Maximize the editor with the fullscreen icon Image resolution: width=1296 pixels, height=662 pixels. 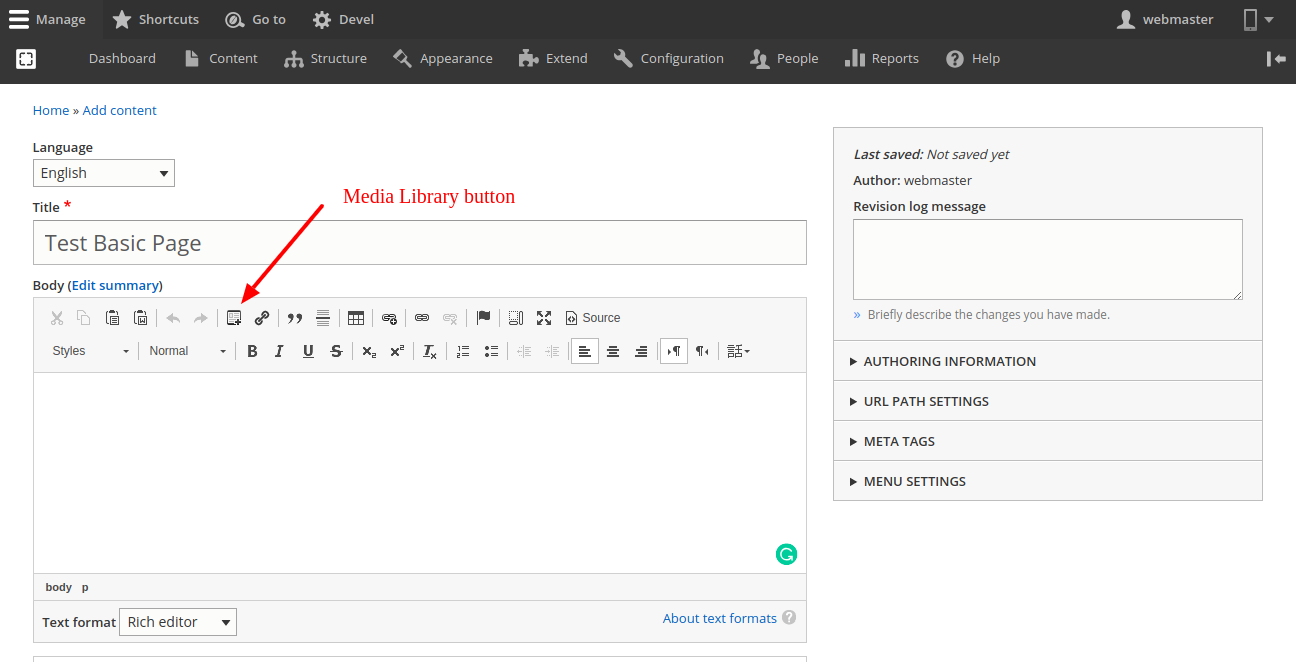coord(544,318)
